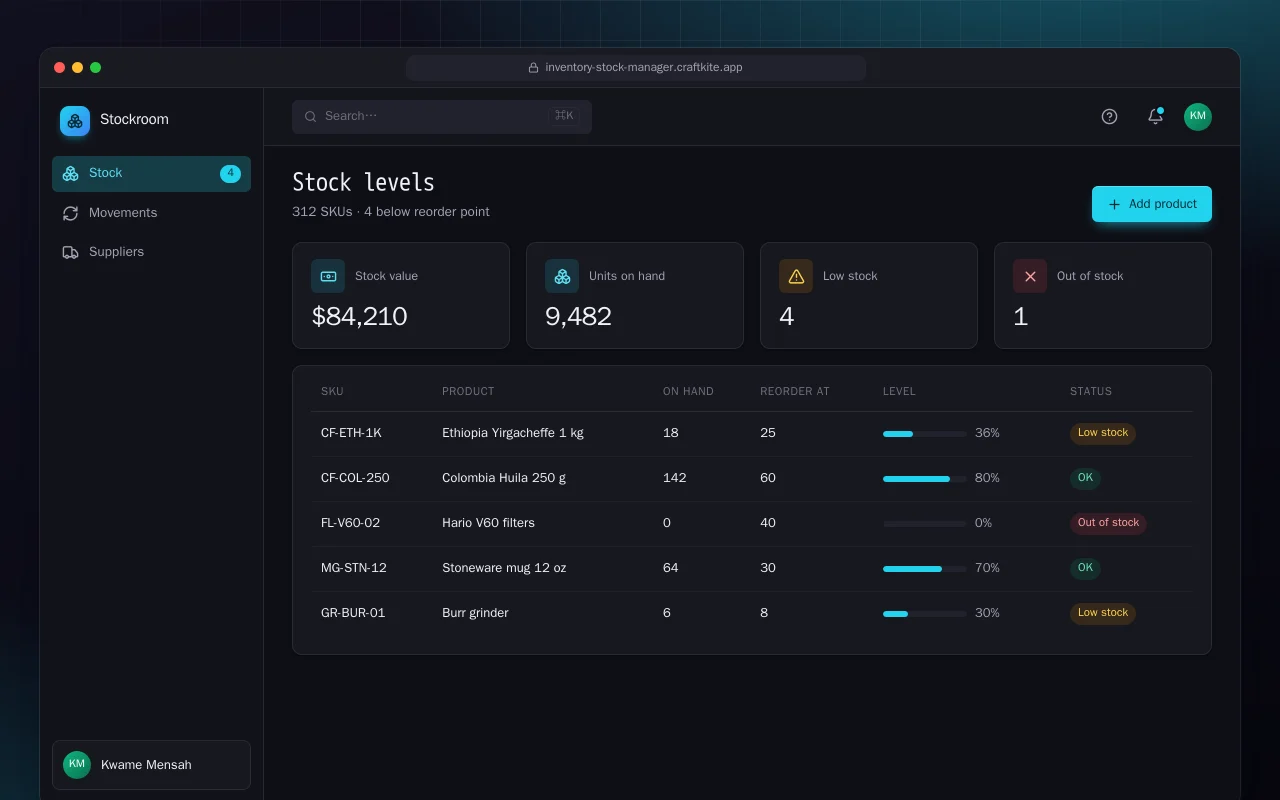Click SKU cell CF-COL-250
The width and height of the screenshot is (1280, 800).
[x=355, y=478]
